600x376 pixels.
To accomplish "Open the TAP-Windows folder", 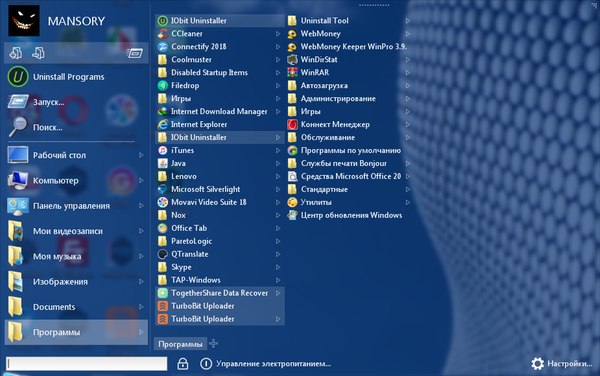I will coord(220,280).
